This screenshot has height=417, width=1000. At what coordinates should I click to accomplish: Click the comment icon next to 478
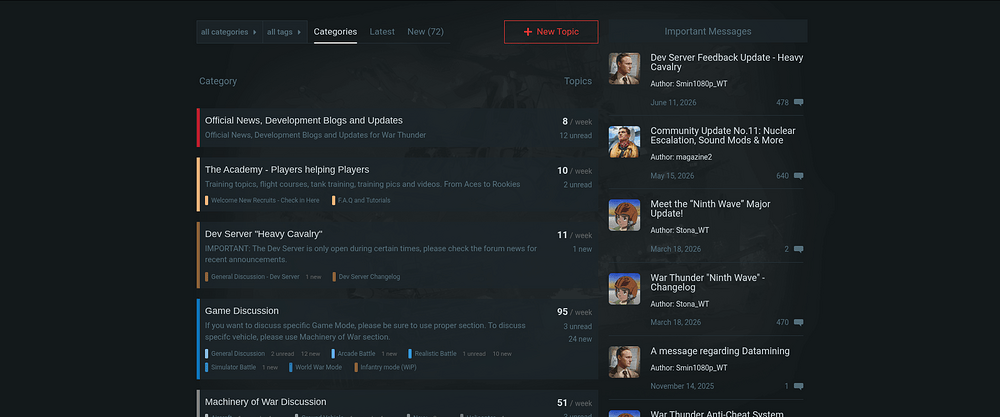tap(798, 103)
